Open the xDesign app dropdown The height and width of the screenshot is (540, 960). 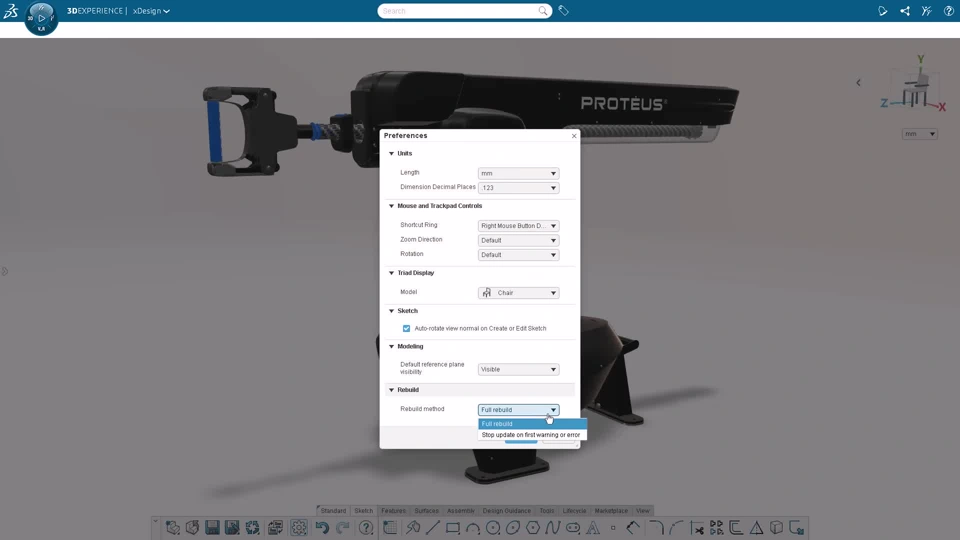pos(151,11)
